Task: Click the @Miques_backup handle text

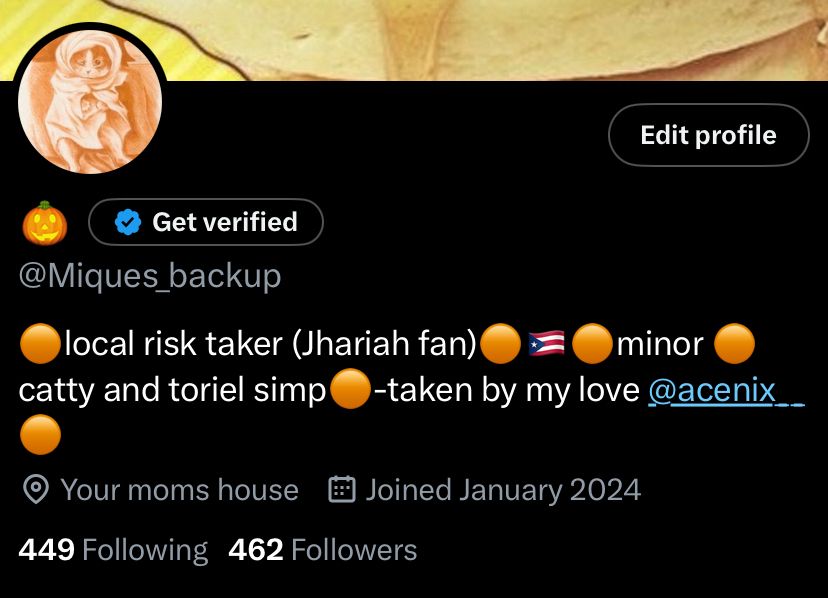Action: [x=150, y=276]
